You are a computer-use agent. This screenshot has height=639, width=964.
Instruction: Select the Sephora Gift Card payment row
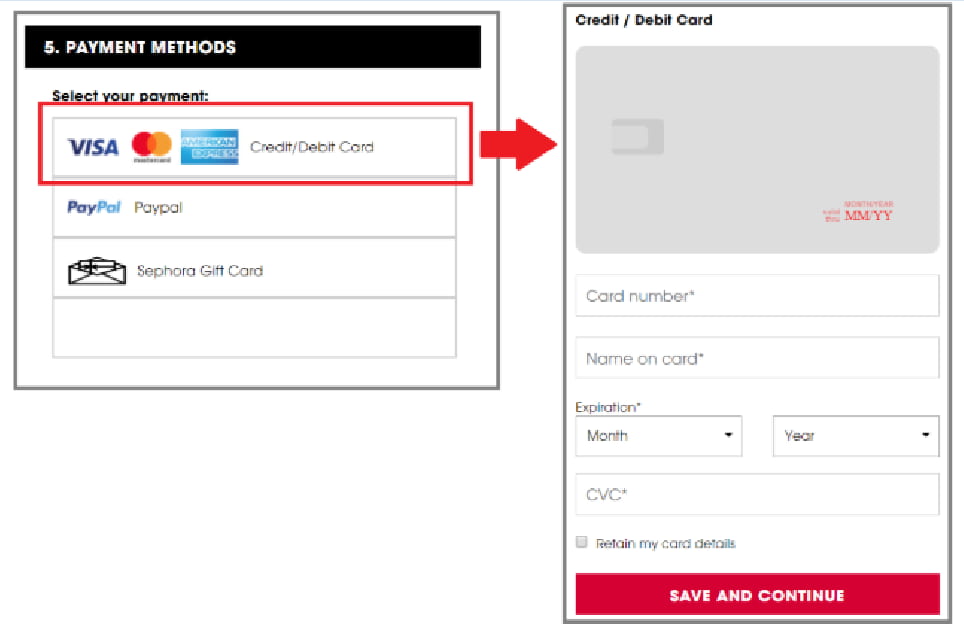pyautogui.click(x=253, y=268)
